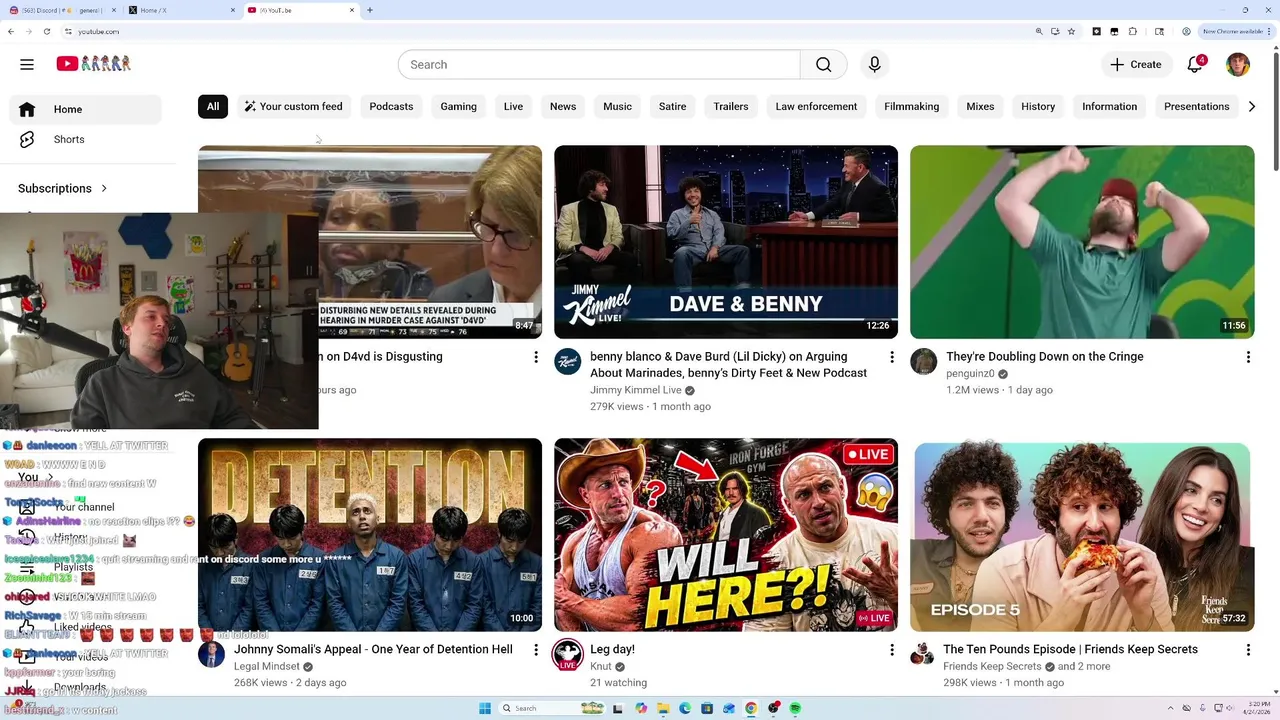Select the Music chip

coord(617,106)
